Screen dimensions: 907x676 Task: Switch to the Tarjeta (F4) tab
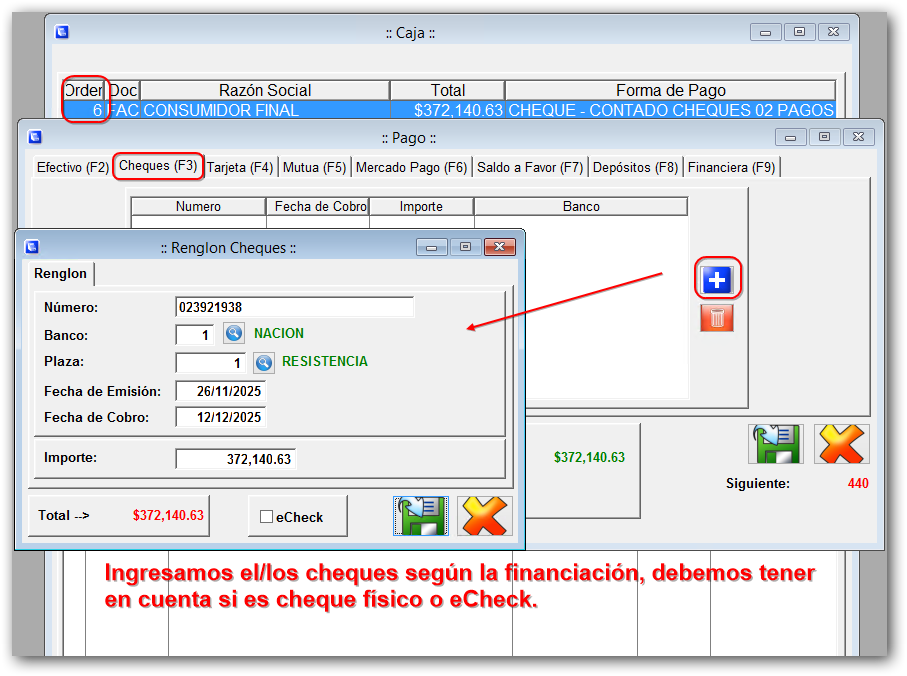(x=238, y=167)
